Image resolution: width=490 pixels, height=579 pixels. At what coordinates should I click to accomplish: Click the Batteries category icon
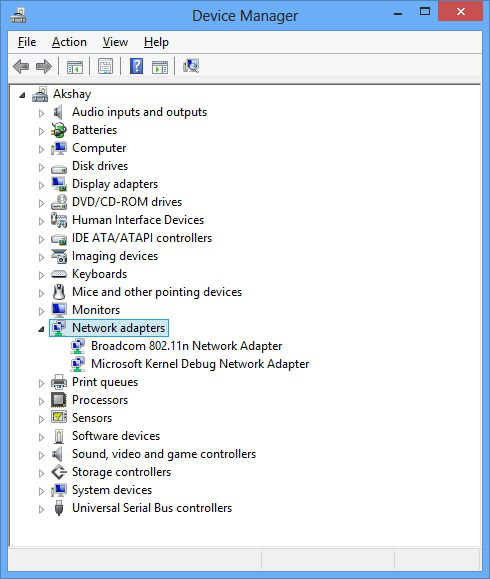pos(59,130)
